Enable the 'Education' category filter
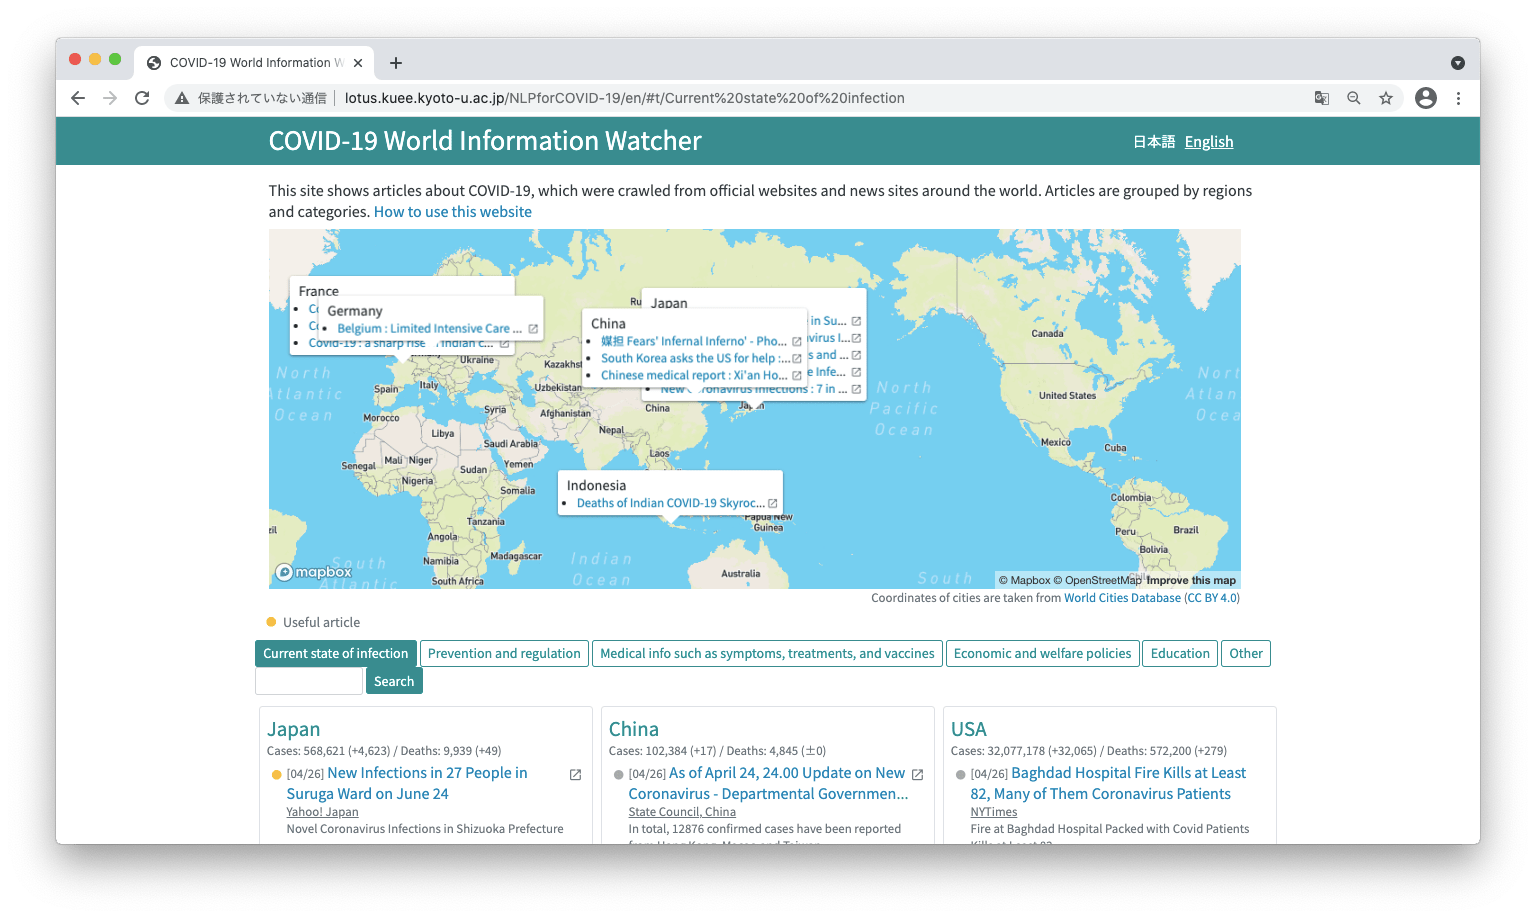Screen dimensions: 1536x918 coord(1179,653)
